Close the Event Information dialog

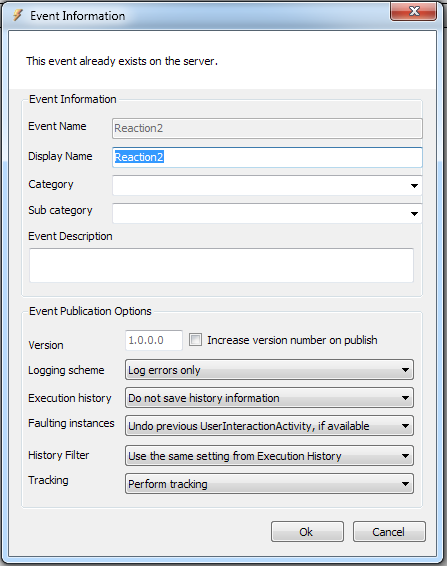pos(413,12)
